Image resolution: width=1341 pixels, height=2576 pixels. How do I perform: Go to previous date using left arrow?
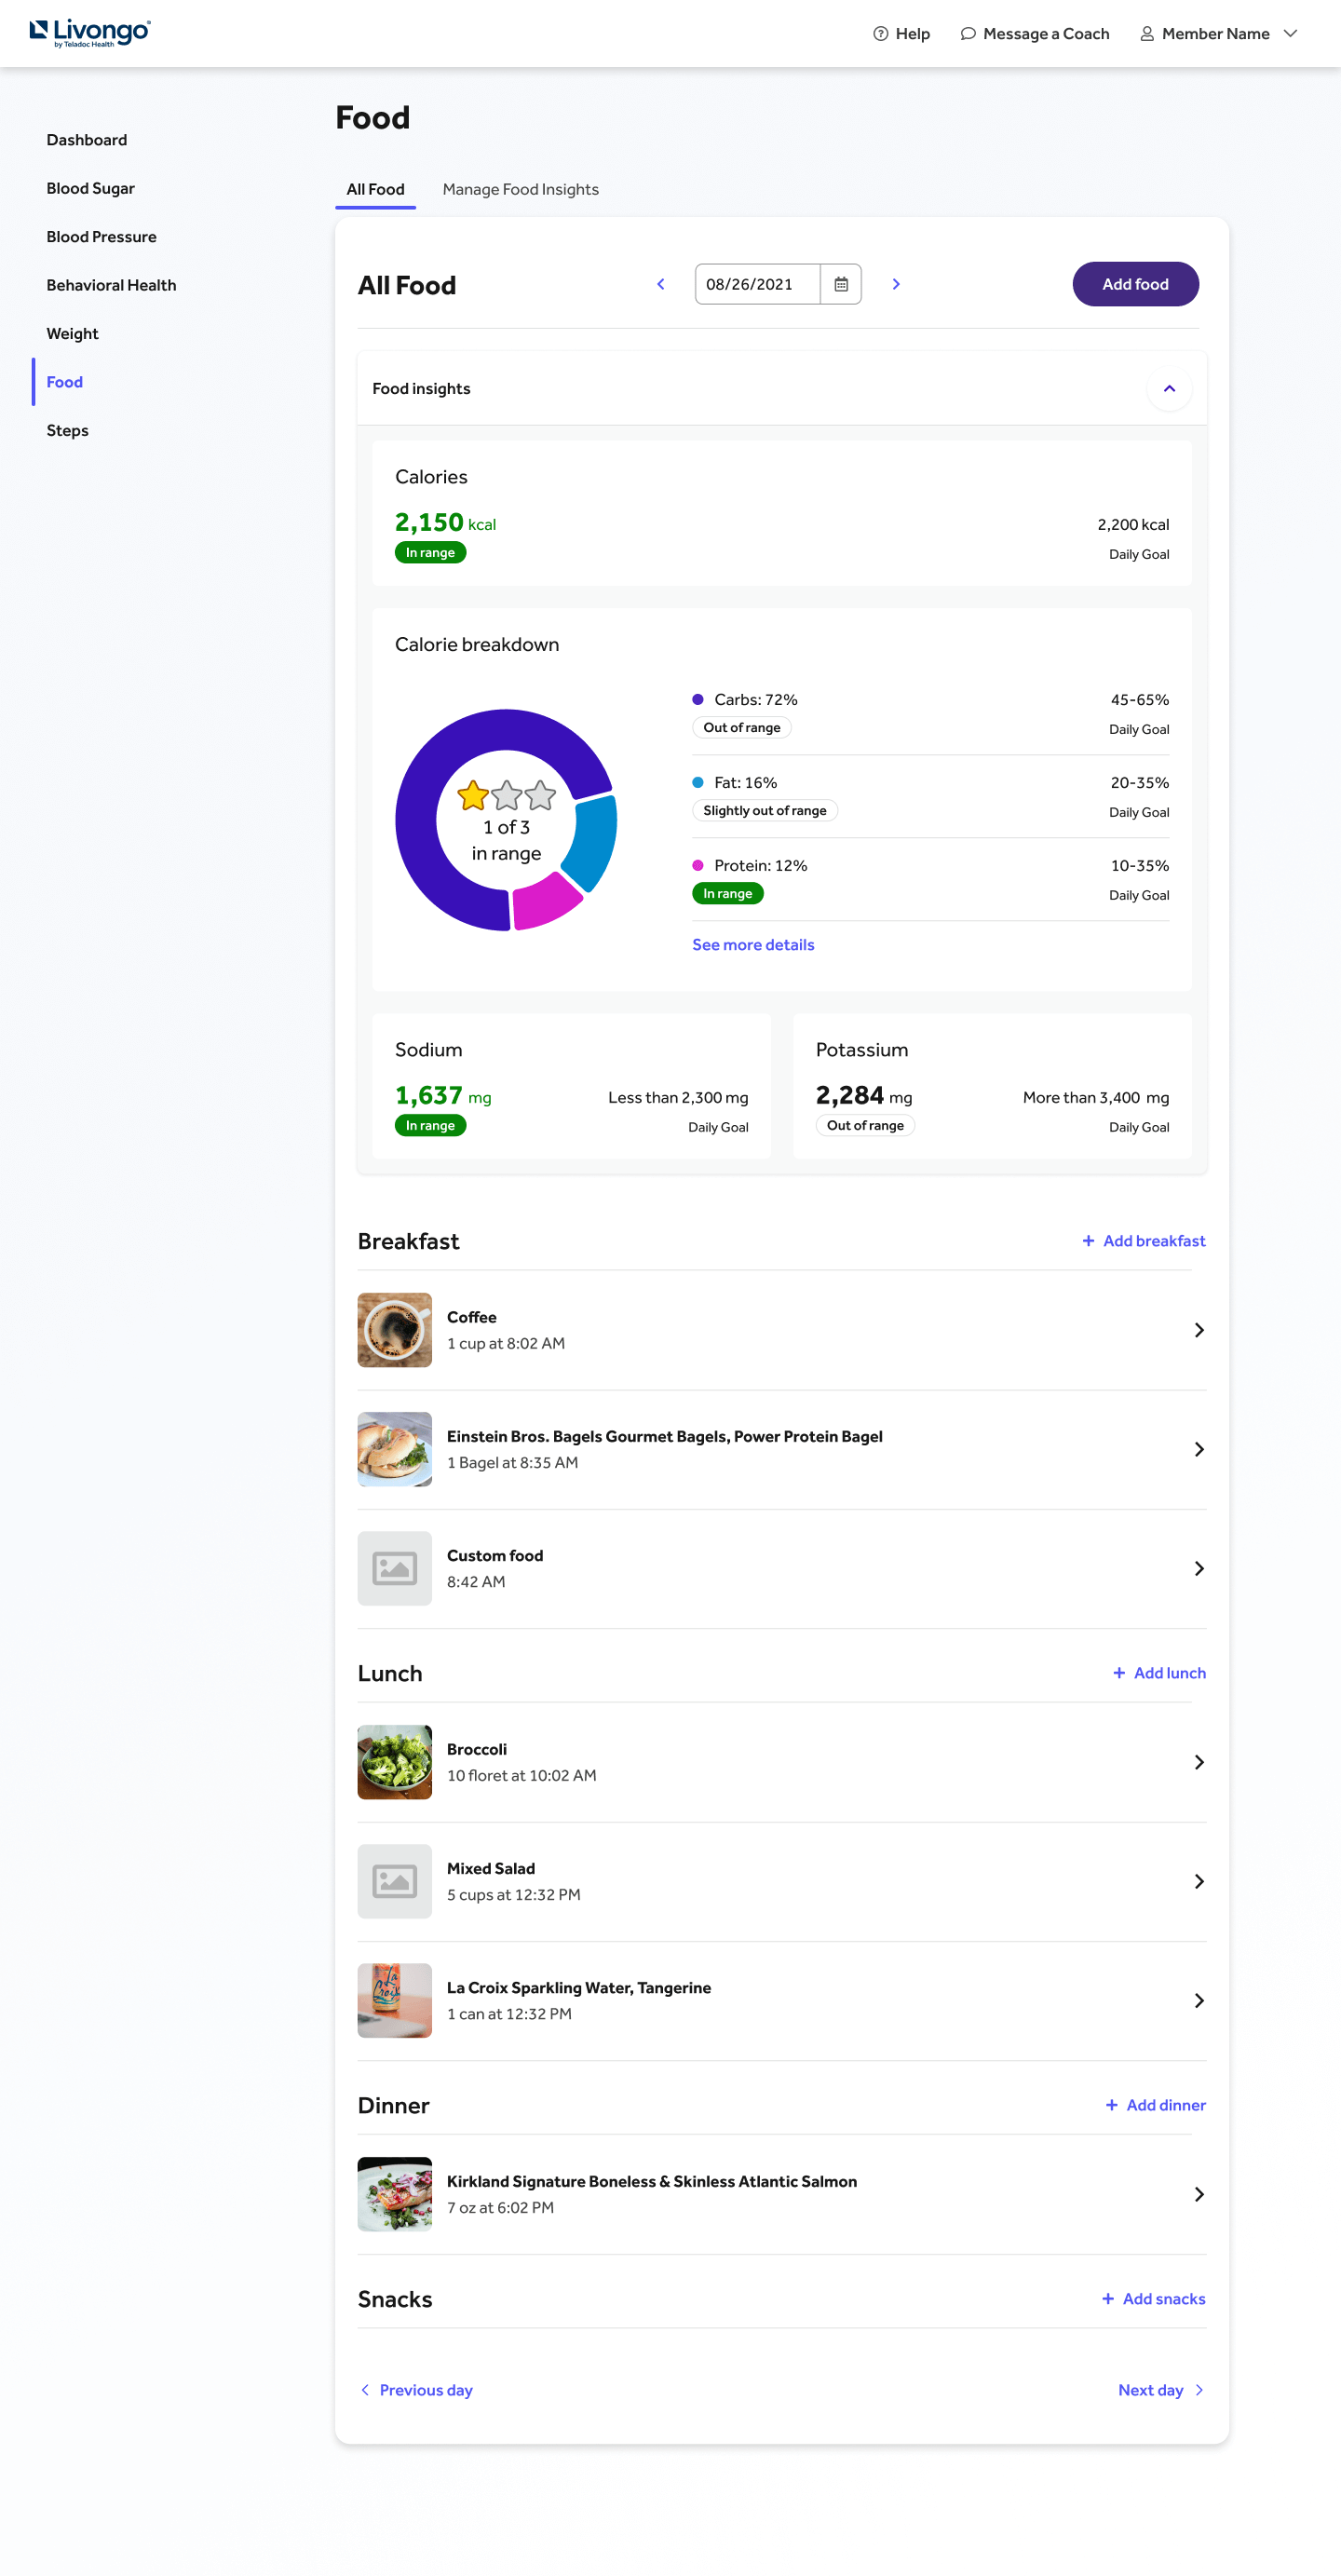coord(661,284)
